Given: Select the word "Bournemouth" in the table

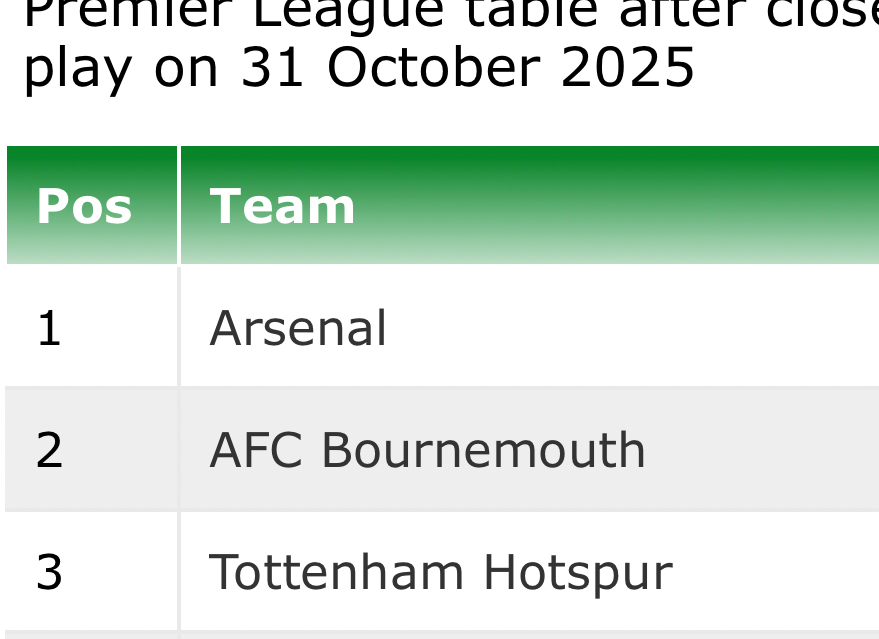Looking at the screenshot, I should click(483, 450).
